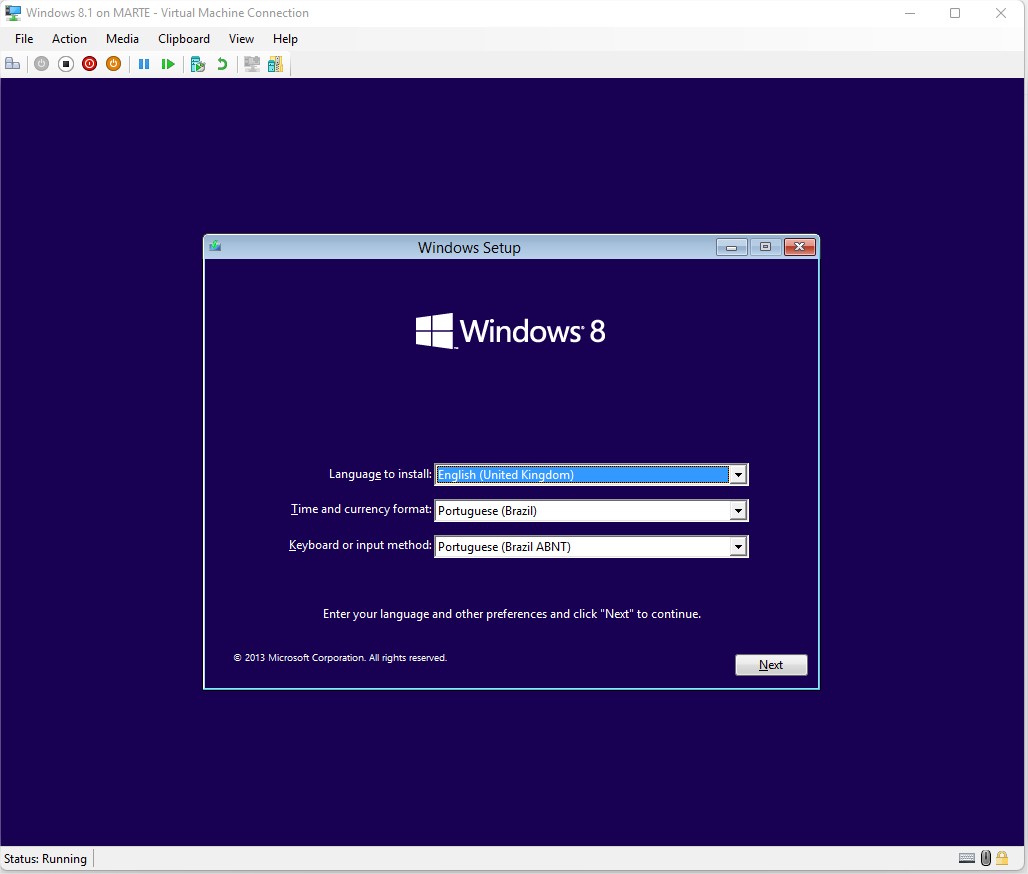Open the Help menu
This screenshot has width=1028, height=874.
285,39
